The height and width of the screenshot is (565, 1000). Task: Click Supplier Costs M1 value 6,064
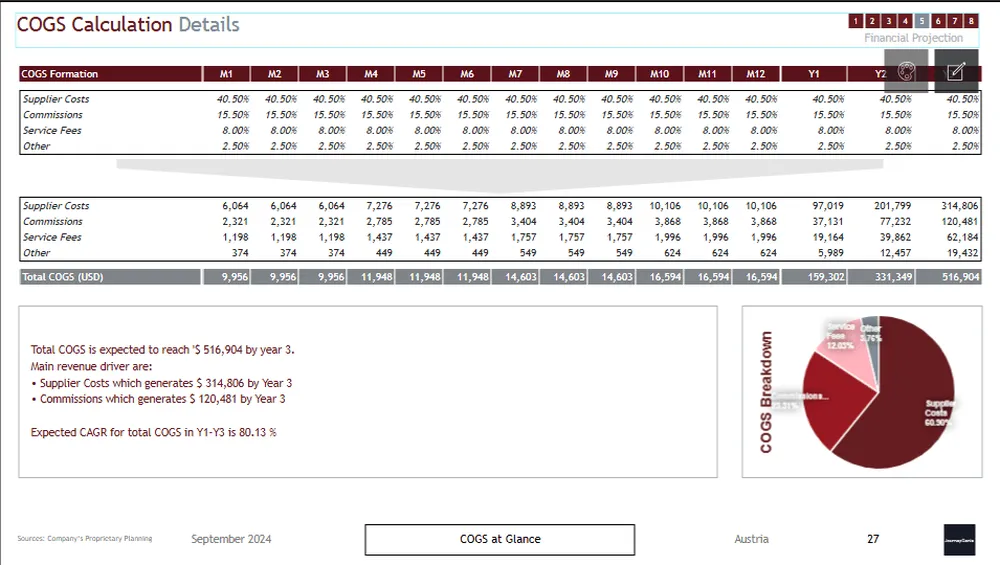(x=235, y=206)
